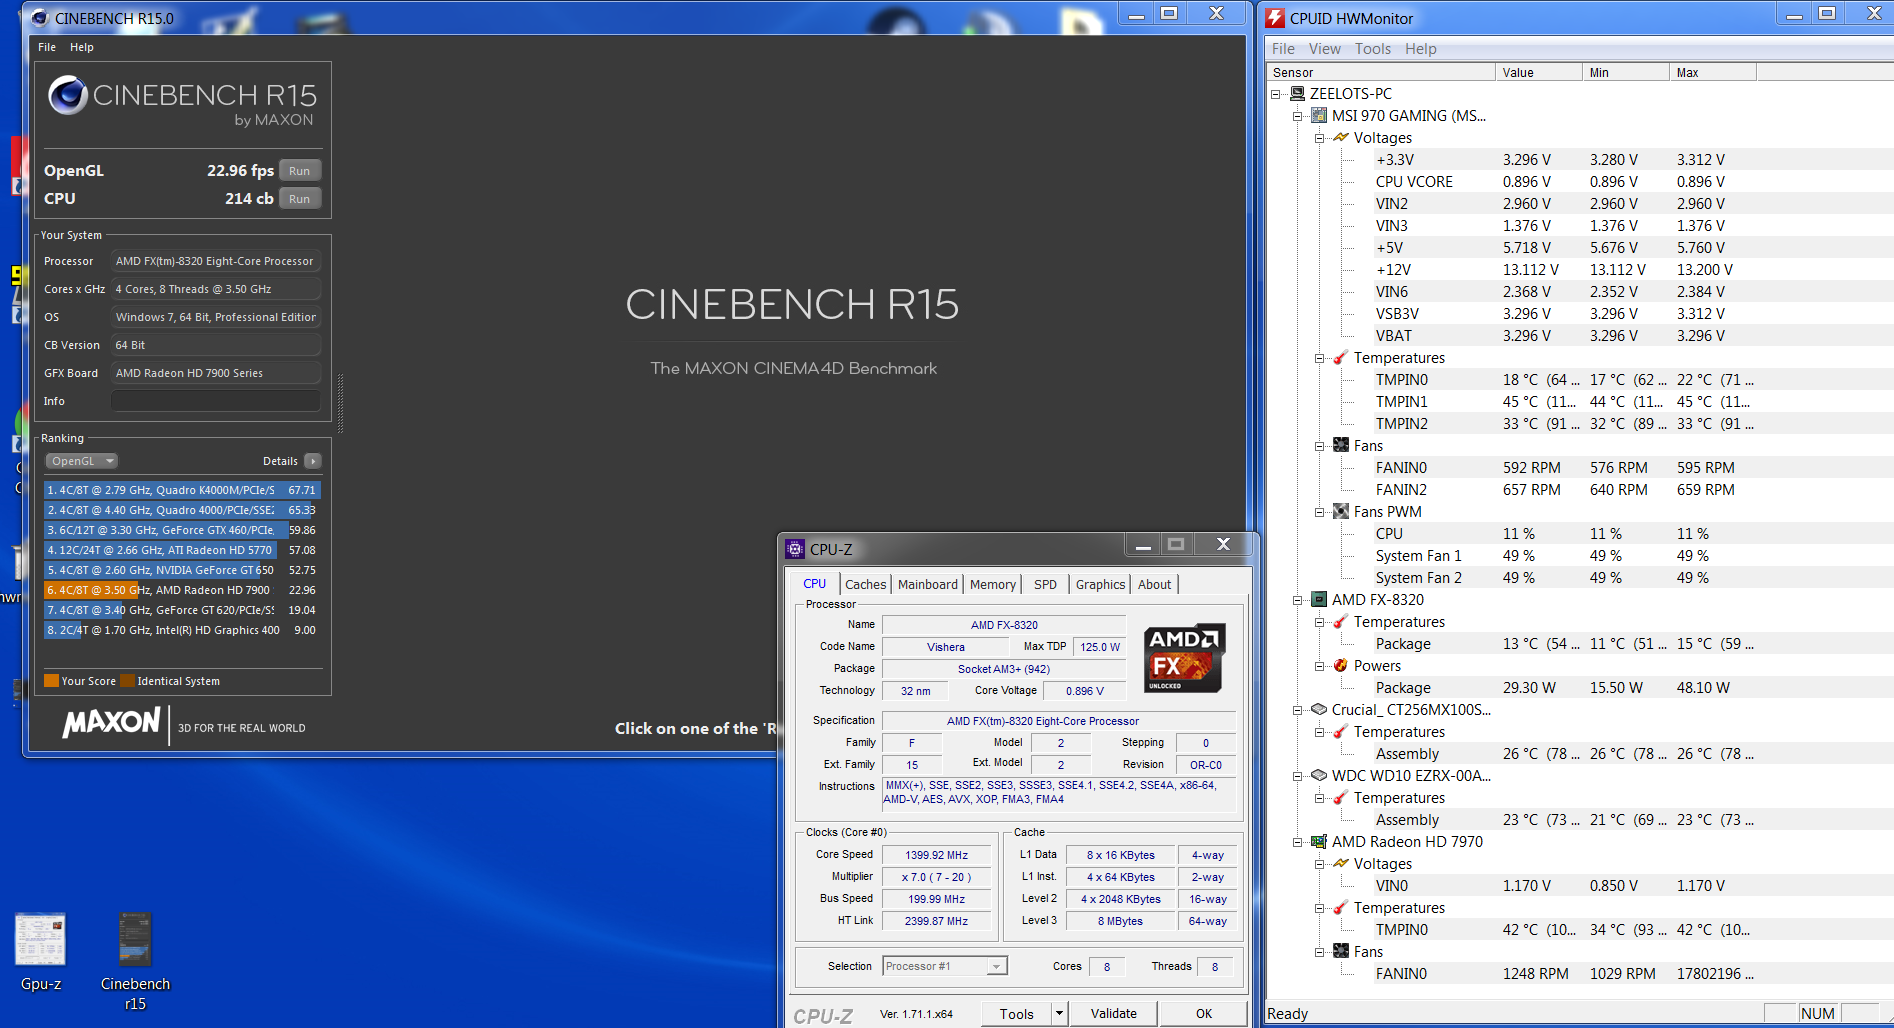Screen dimensions: 1894x1028
Task: Select the MSI 970 GAMING motherboard icon
Action: (x=1319, y=116)
